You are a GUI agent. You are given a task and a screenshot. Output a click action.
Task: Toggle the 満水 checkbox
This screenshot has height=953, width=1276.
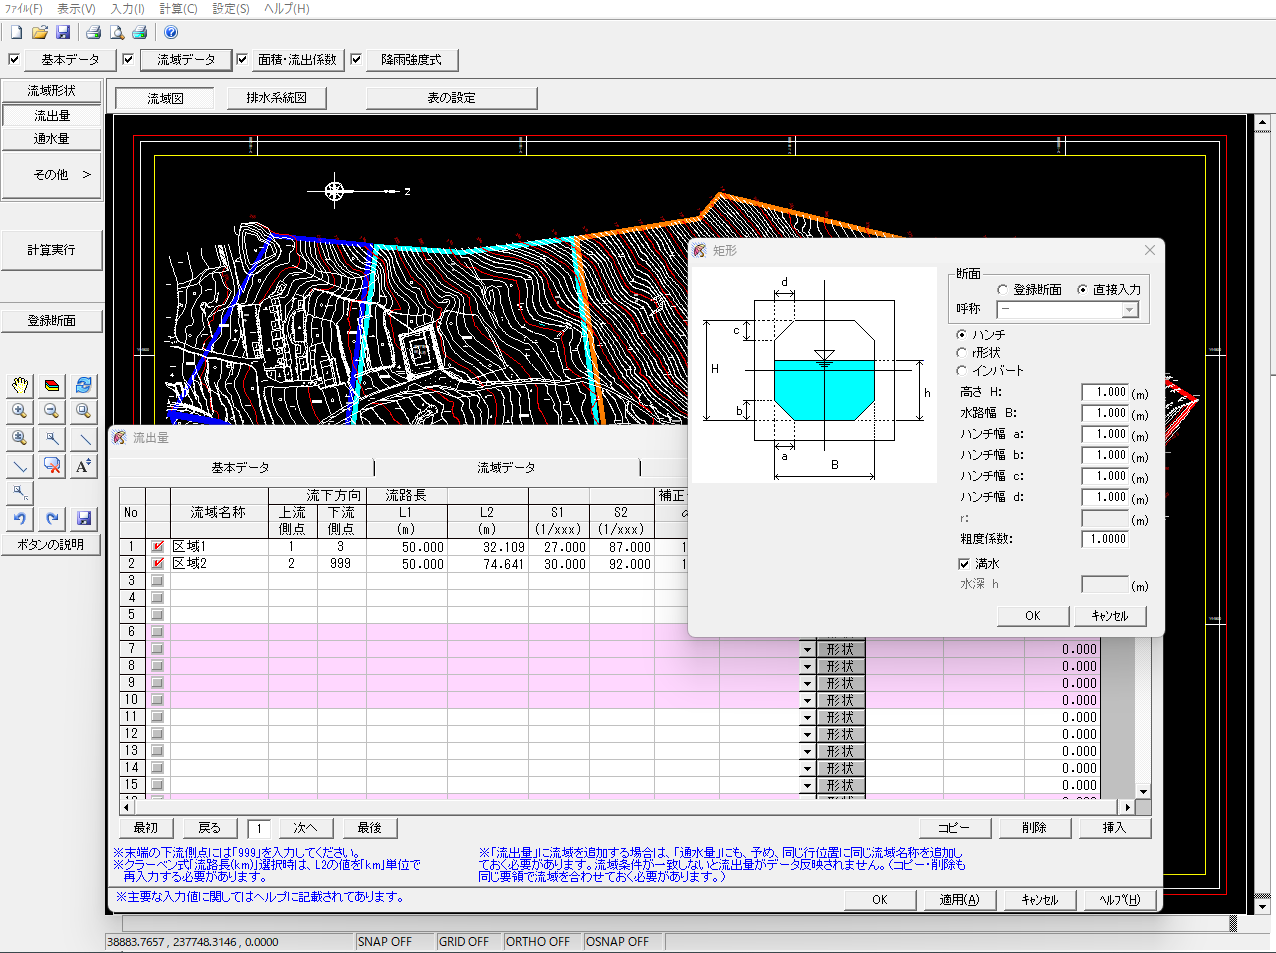tap(964, 564)
